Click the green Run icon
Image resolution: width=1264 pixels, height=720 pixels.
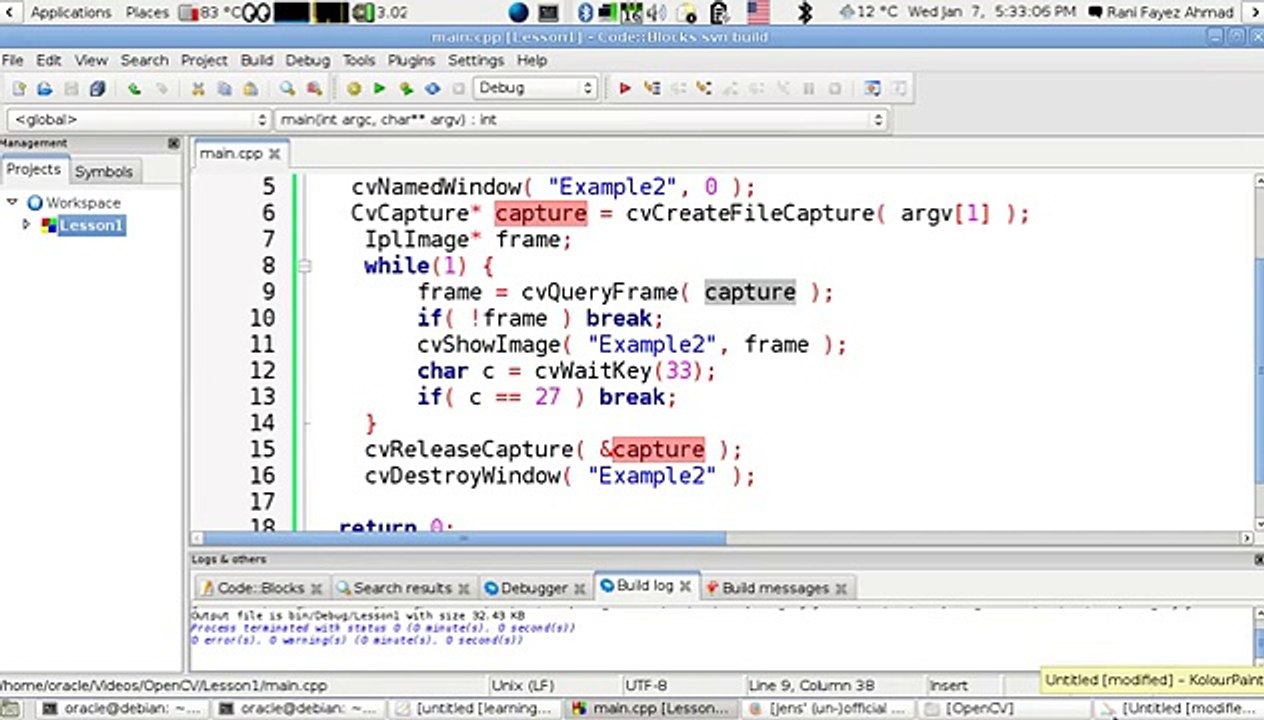point(379,88)
